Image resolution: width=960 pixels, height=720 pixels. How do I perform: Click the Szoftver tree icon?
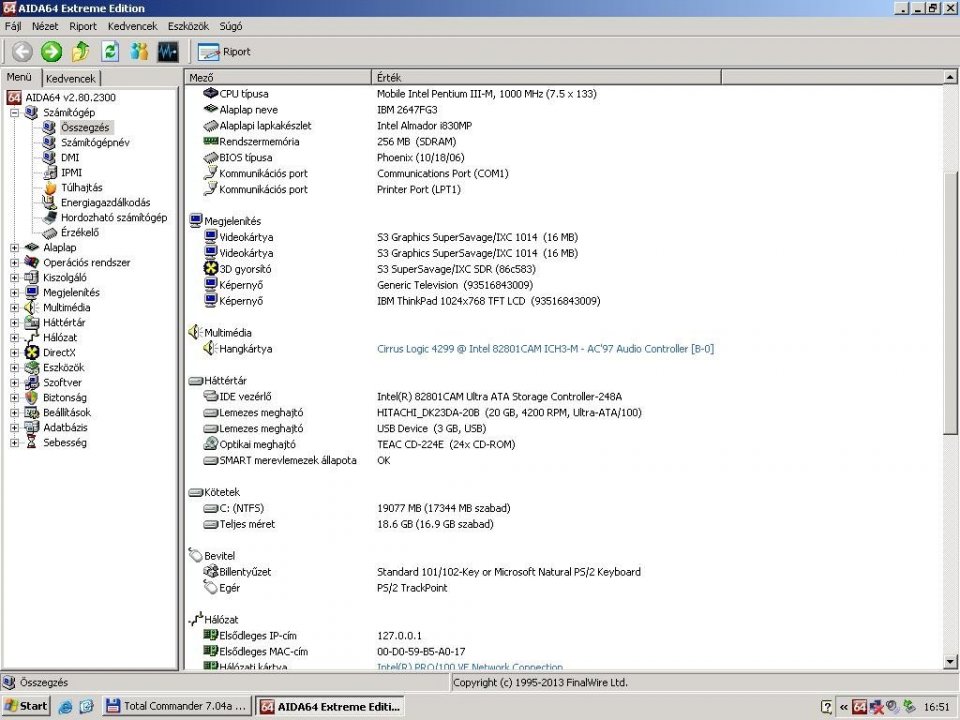(32, 383)
